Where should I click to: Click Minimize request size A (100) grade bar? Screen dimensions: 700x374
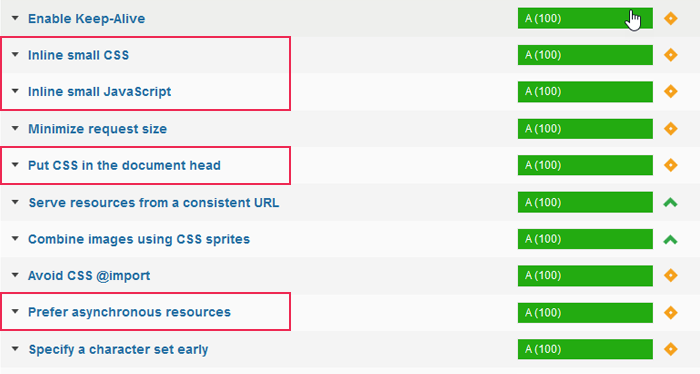tap(585, 129)
